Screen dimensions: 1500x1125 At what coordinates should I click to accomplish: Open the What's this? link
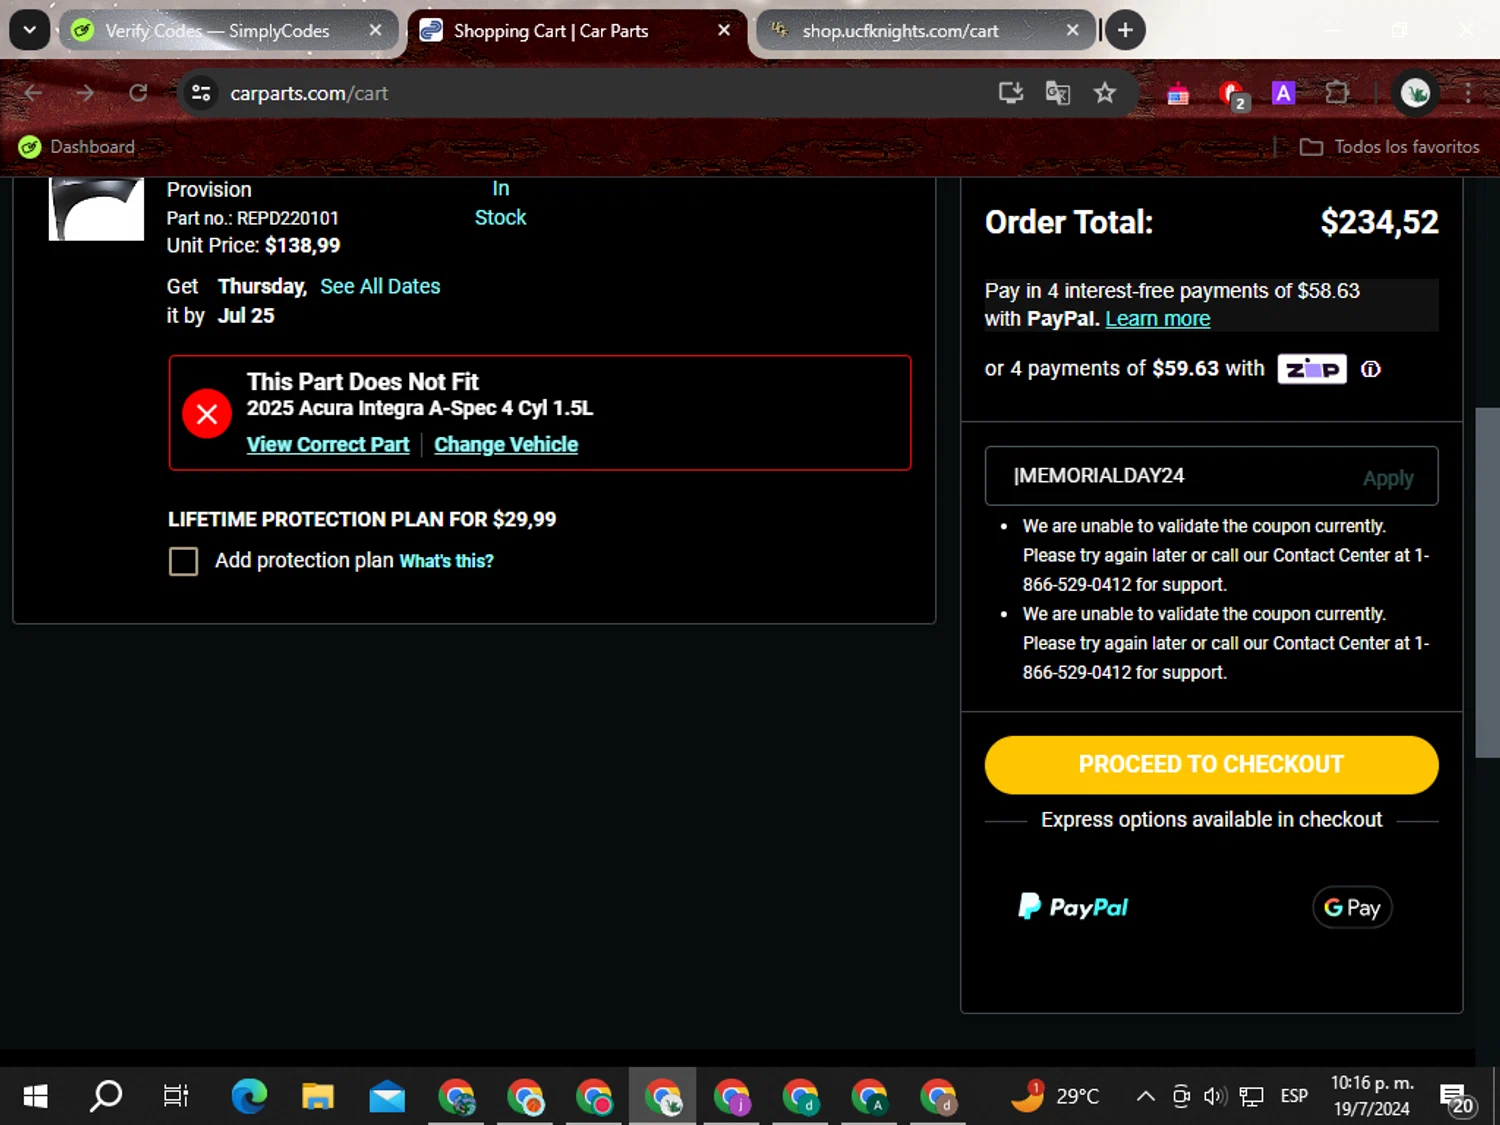tap(447, 561)
